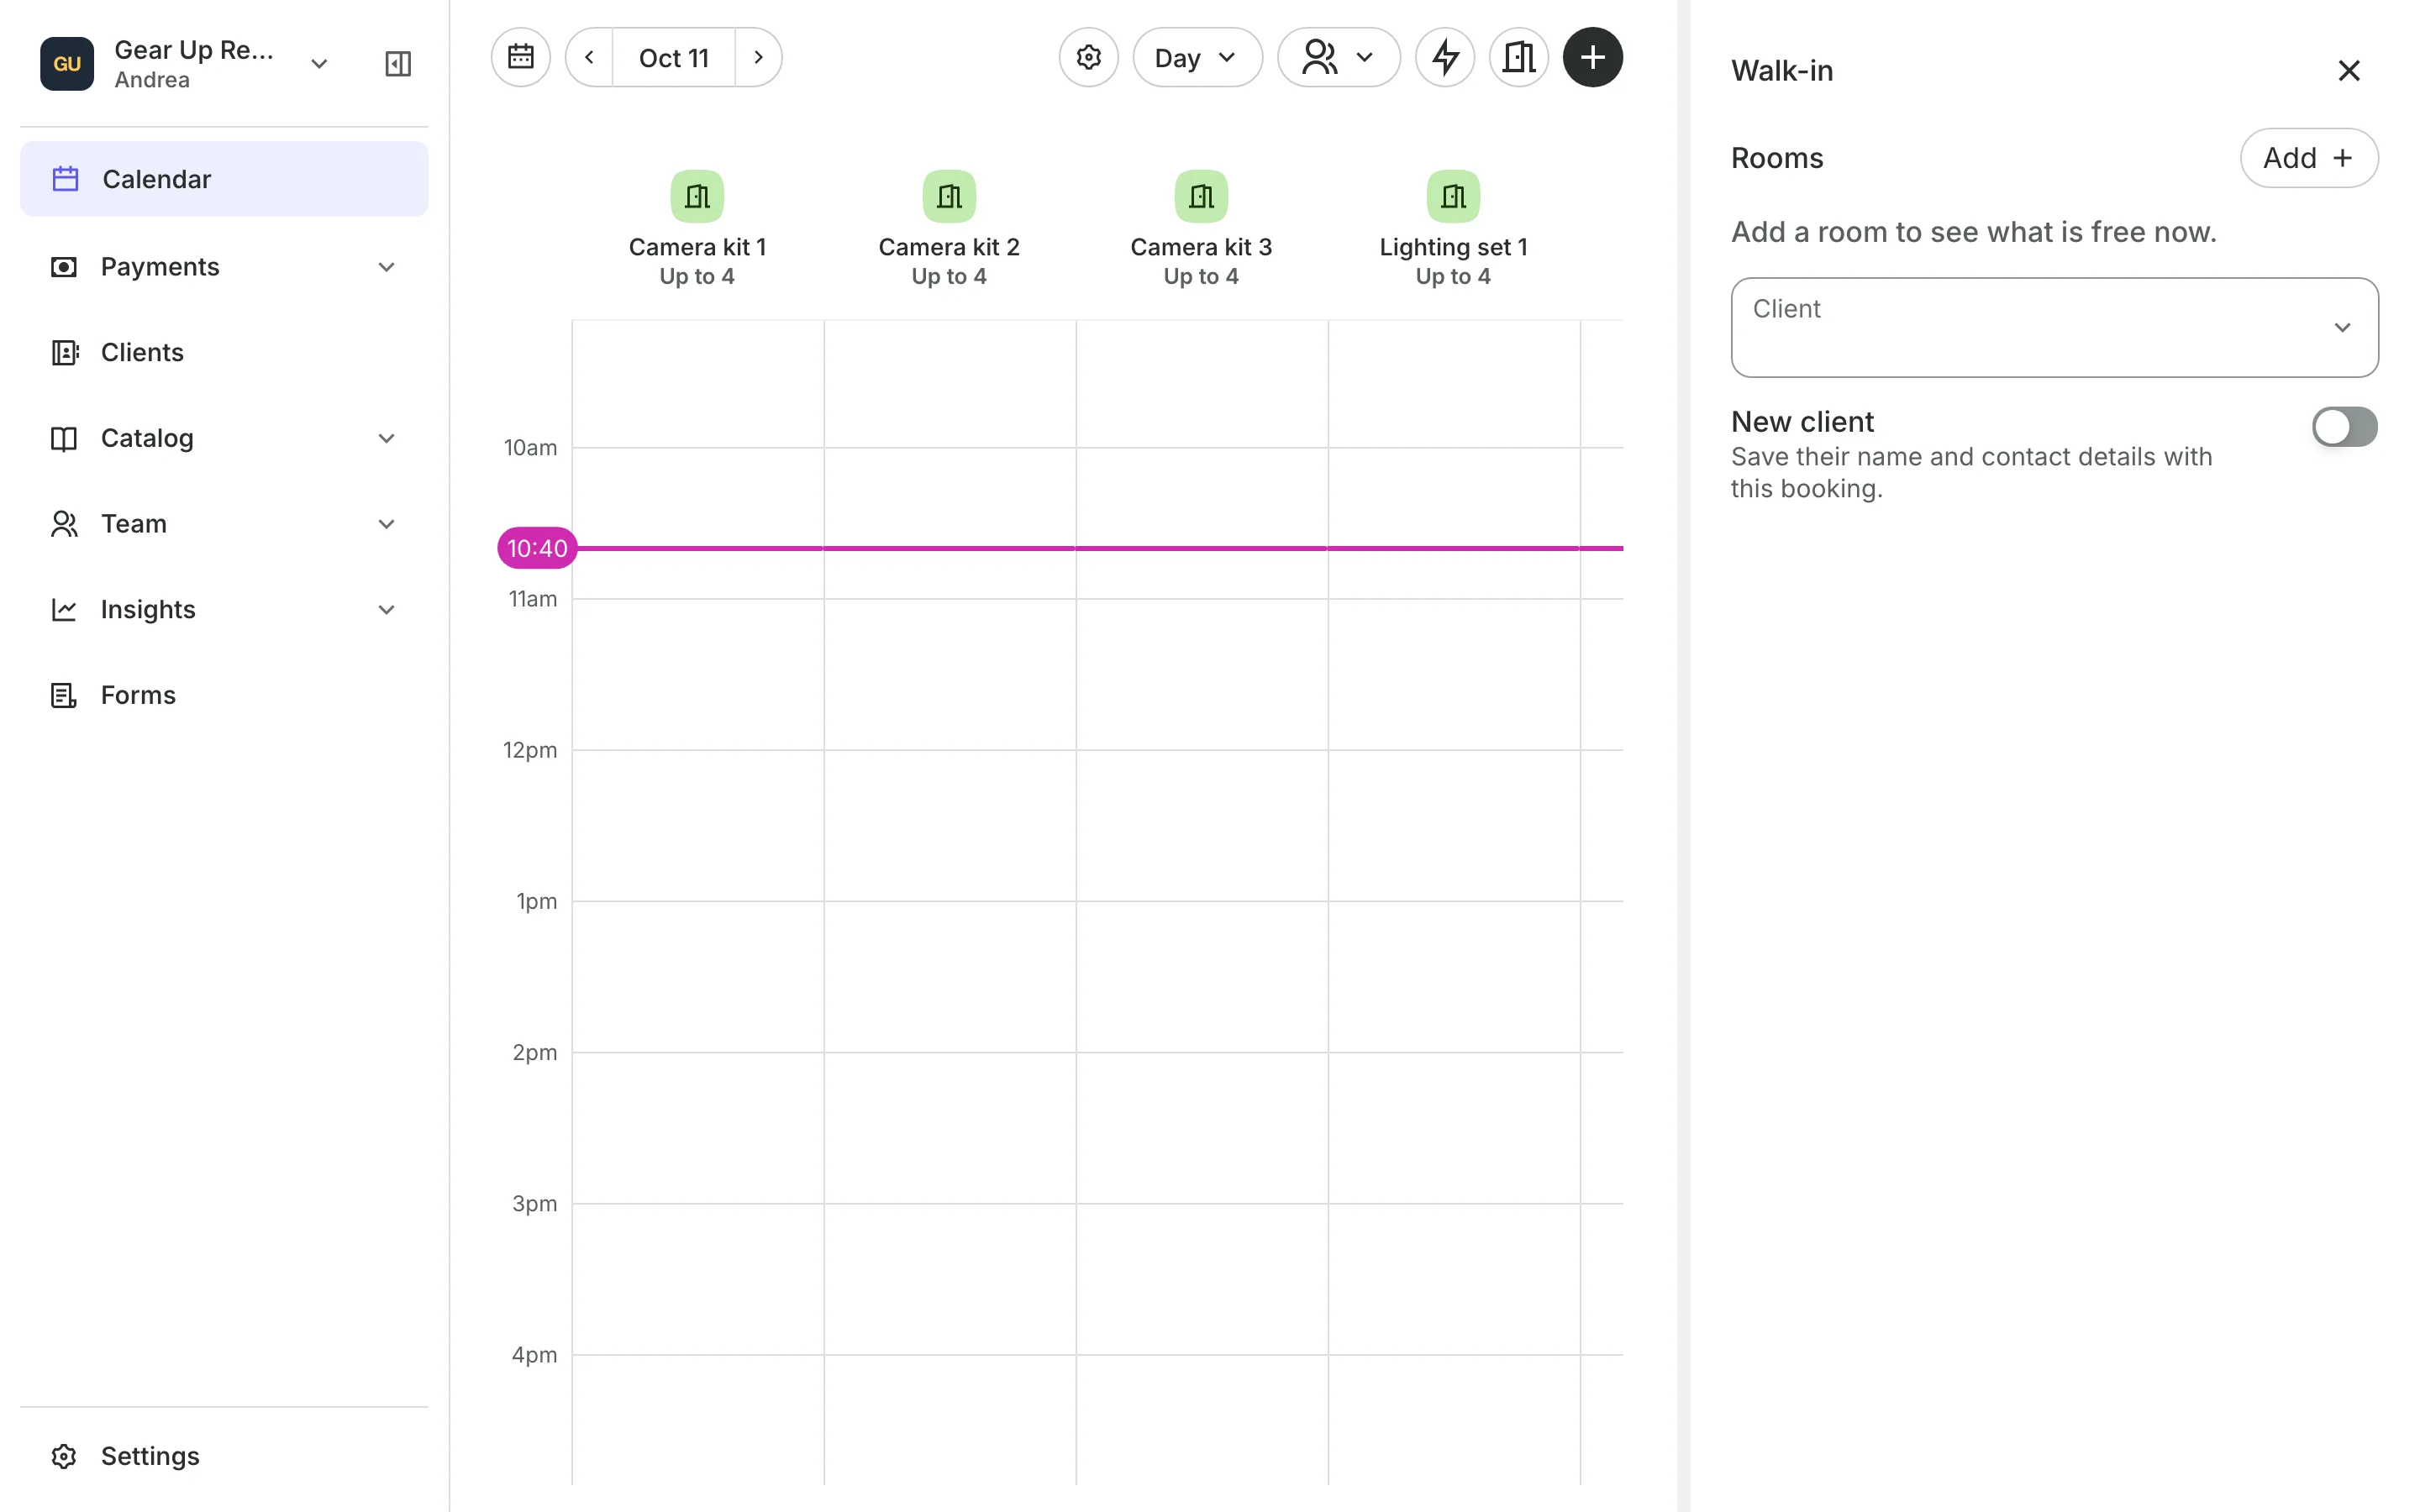Open the date picker calendar icon
The height and width of the screenshot is (1512, 2420).
coord(521,57)
